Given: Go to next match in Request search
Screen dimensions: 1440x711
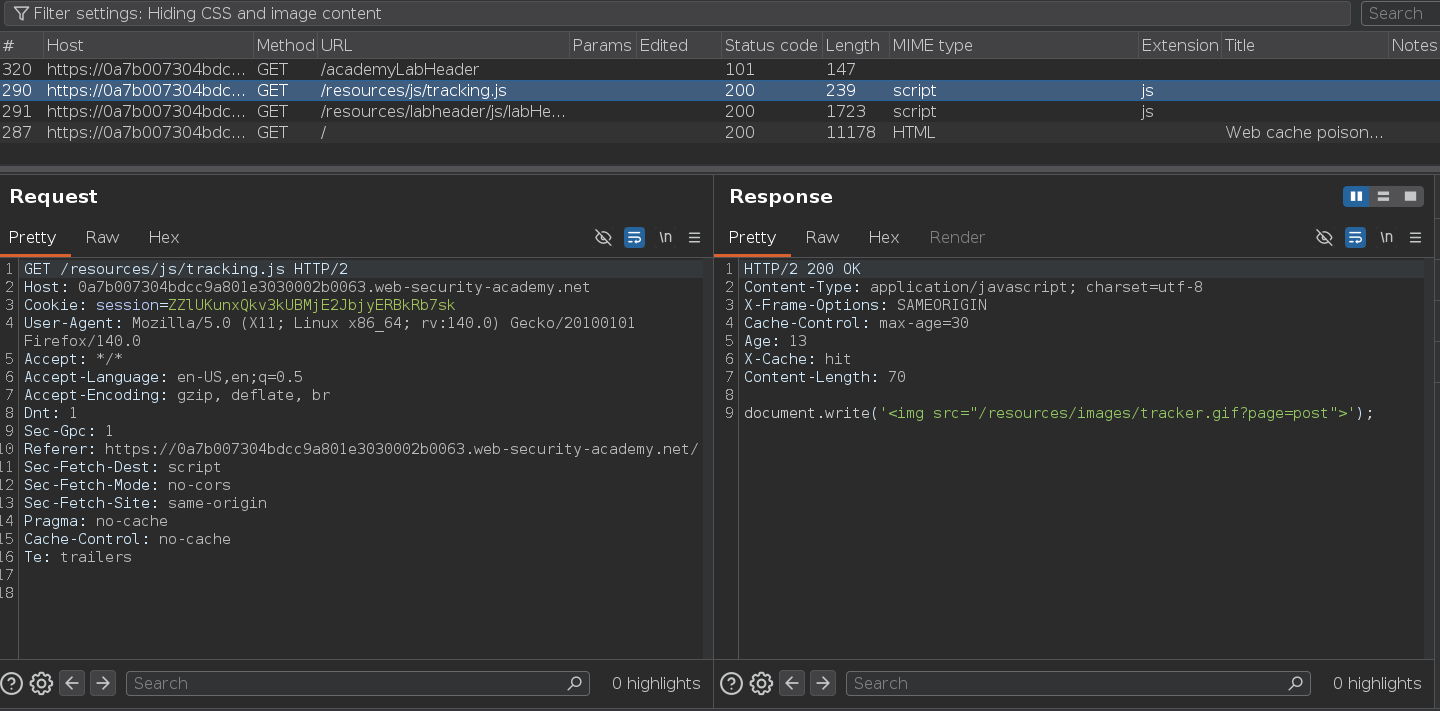Looking at the screenshot, I should click(x=103, y=683).
